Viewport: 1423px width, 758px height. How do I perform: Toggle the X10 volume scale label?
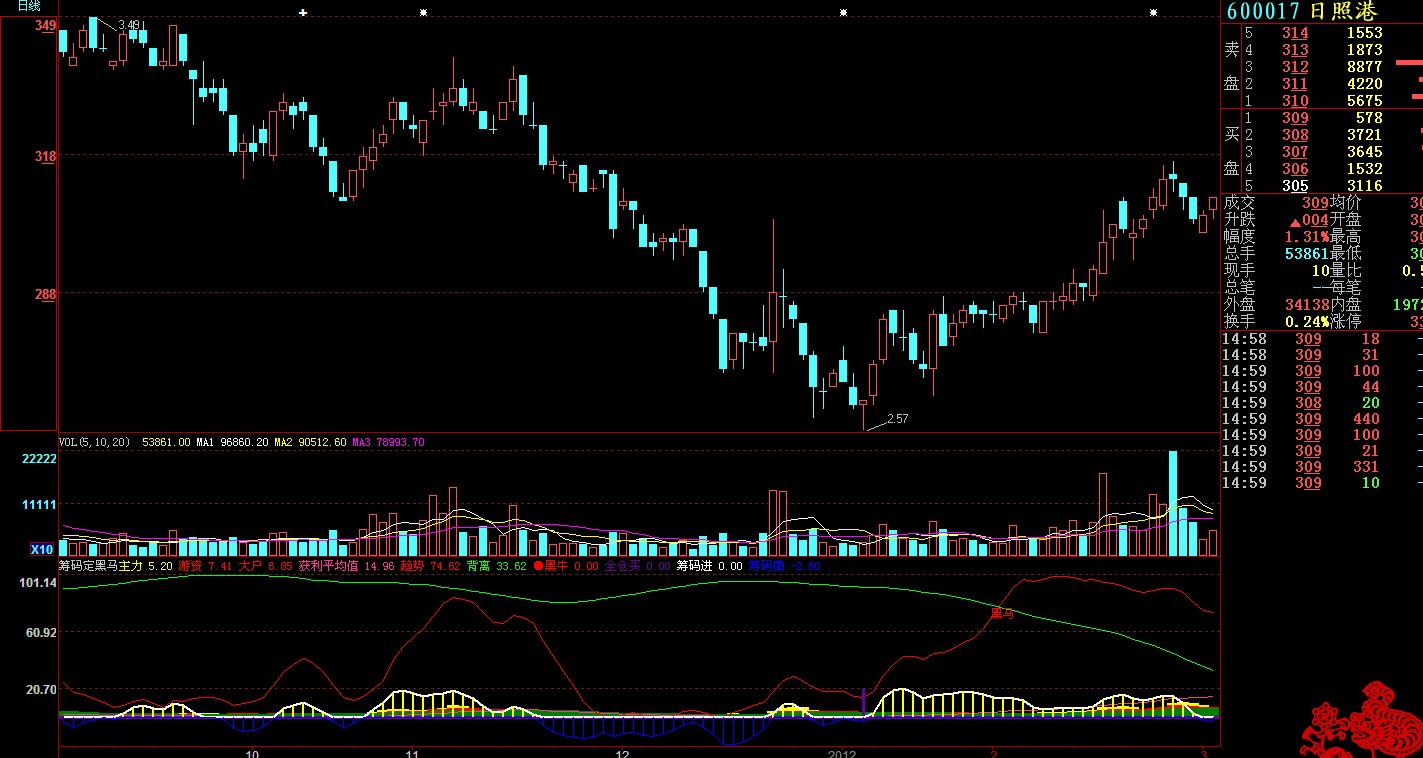click(x=41, y=549)
